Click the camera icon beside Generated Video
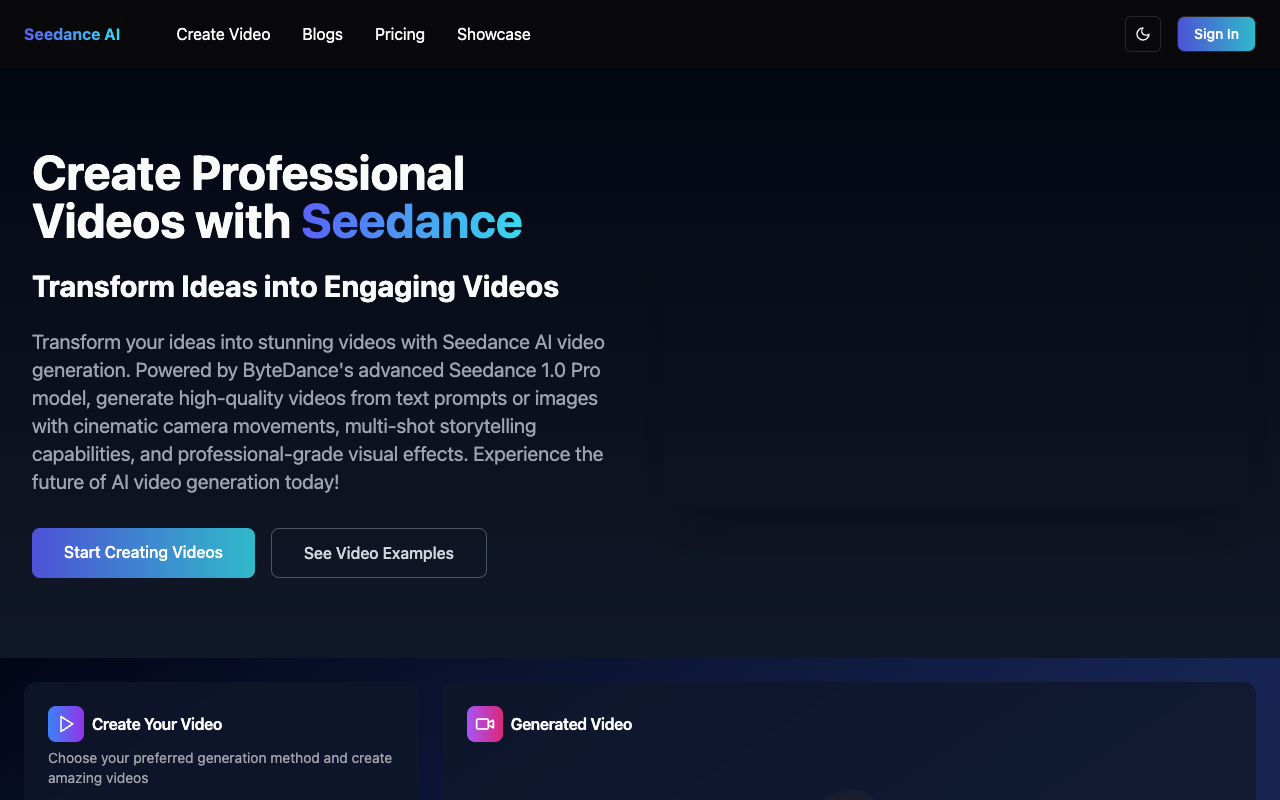The height and width of the screenshot is (800, 1280). pyautogui.click(x=485, y=724)
